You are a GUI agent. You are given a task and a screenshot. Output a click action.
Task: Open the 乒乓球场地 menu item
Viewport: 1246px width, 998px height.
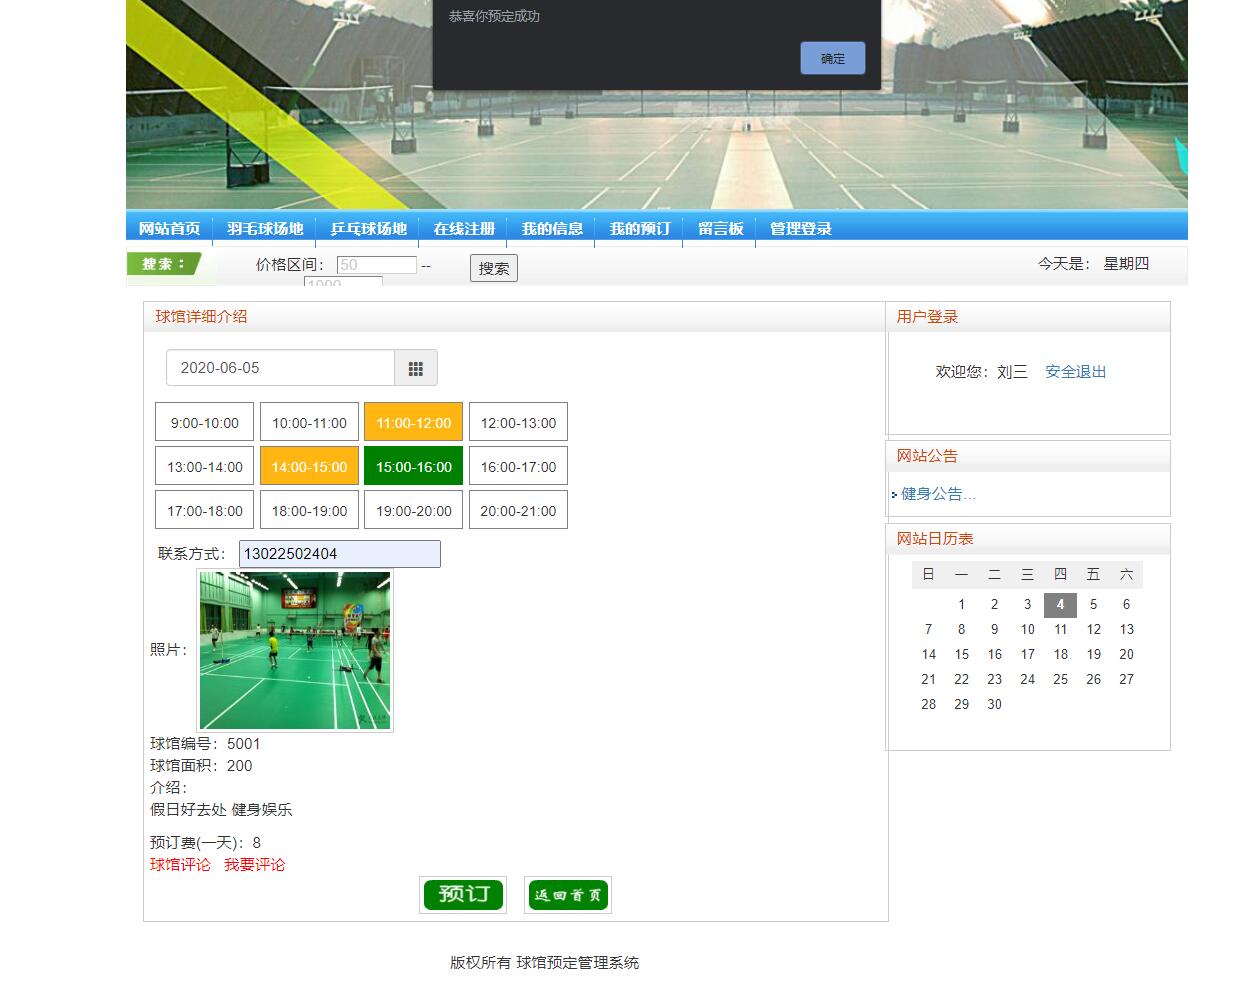[368, 228]
